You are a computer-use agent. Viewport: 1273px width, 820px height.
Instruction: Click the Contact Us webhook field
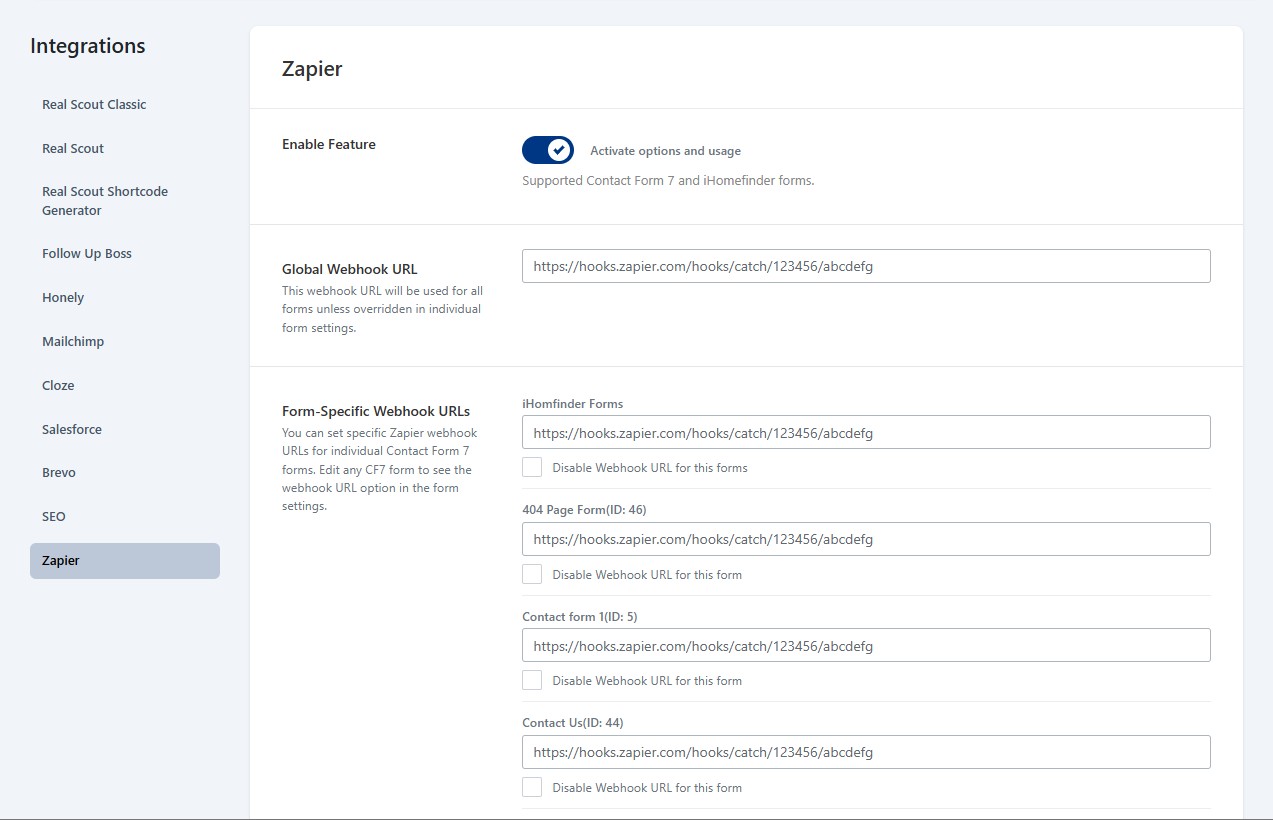866,752
